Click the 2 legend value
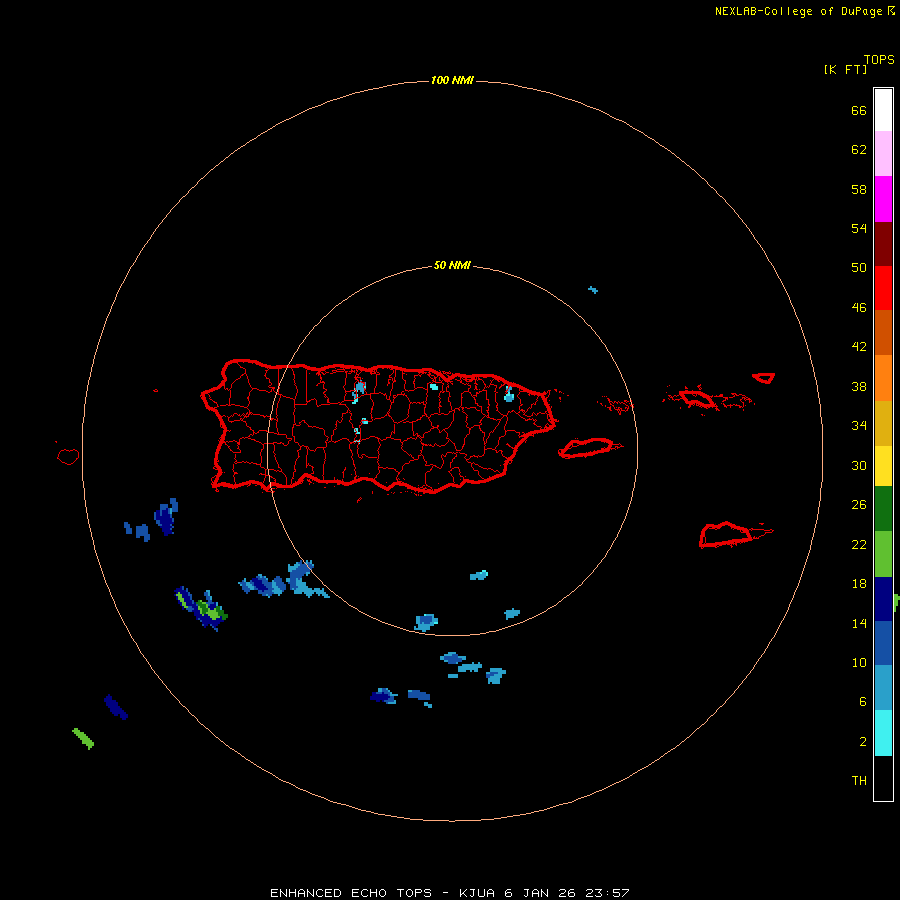 tap(863, 742)
